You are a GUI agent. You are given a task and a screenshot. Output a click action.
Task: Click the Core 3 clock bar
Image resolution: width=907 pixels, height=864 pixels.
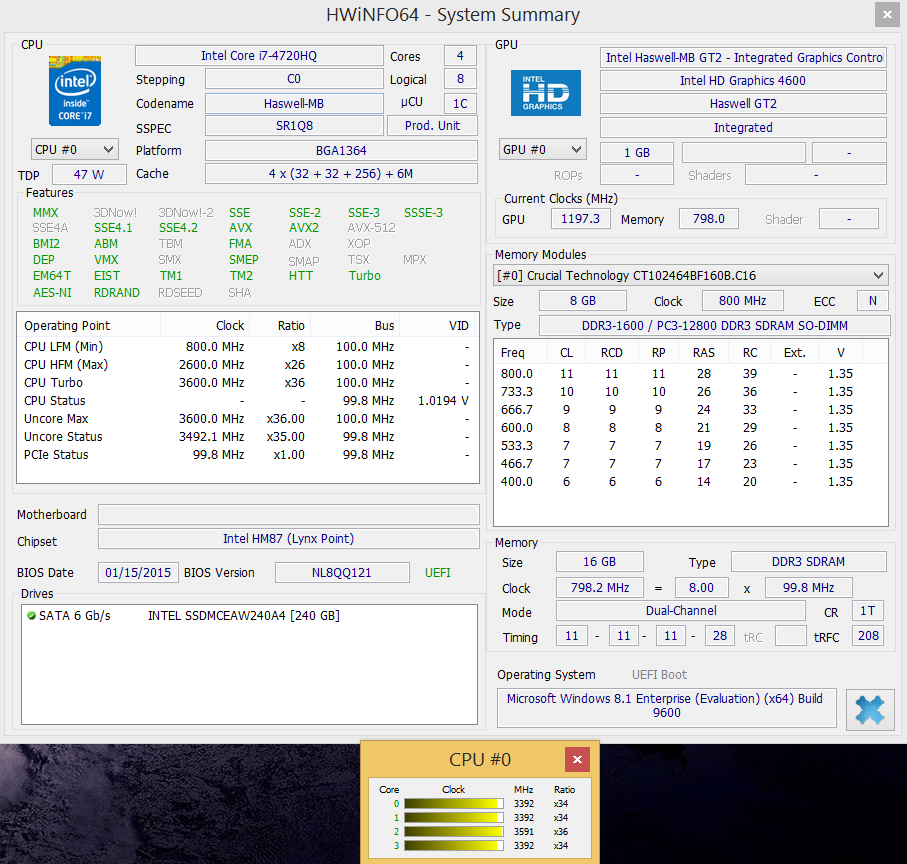point(454,845)
